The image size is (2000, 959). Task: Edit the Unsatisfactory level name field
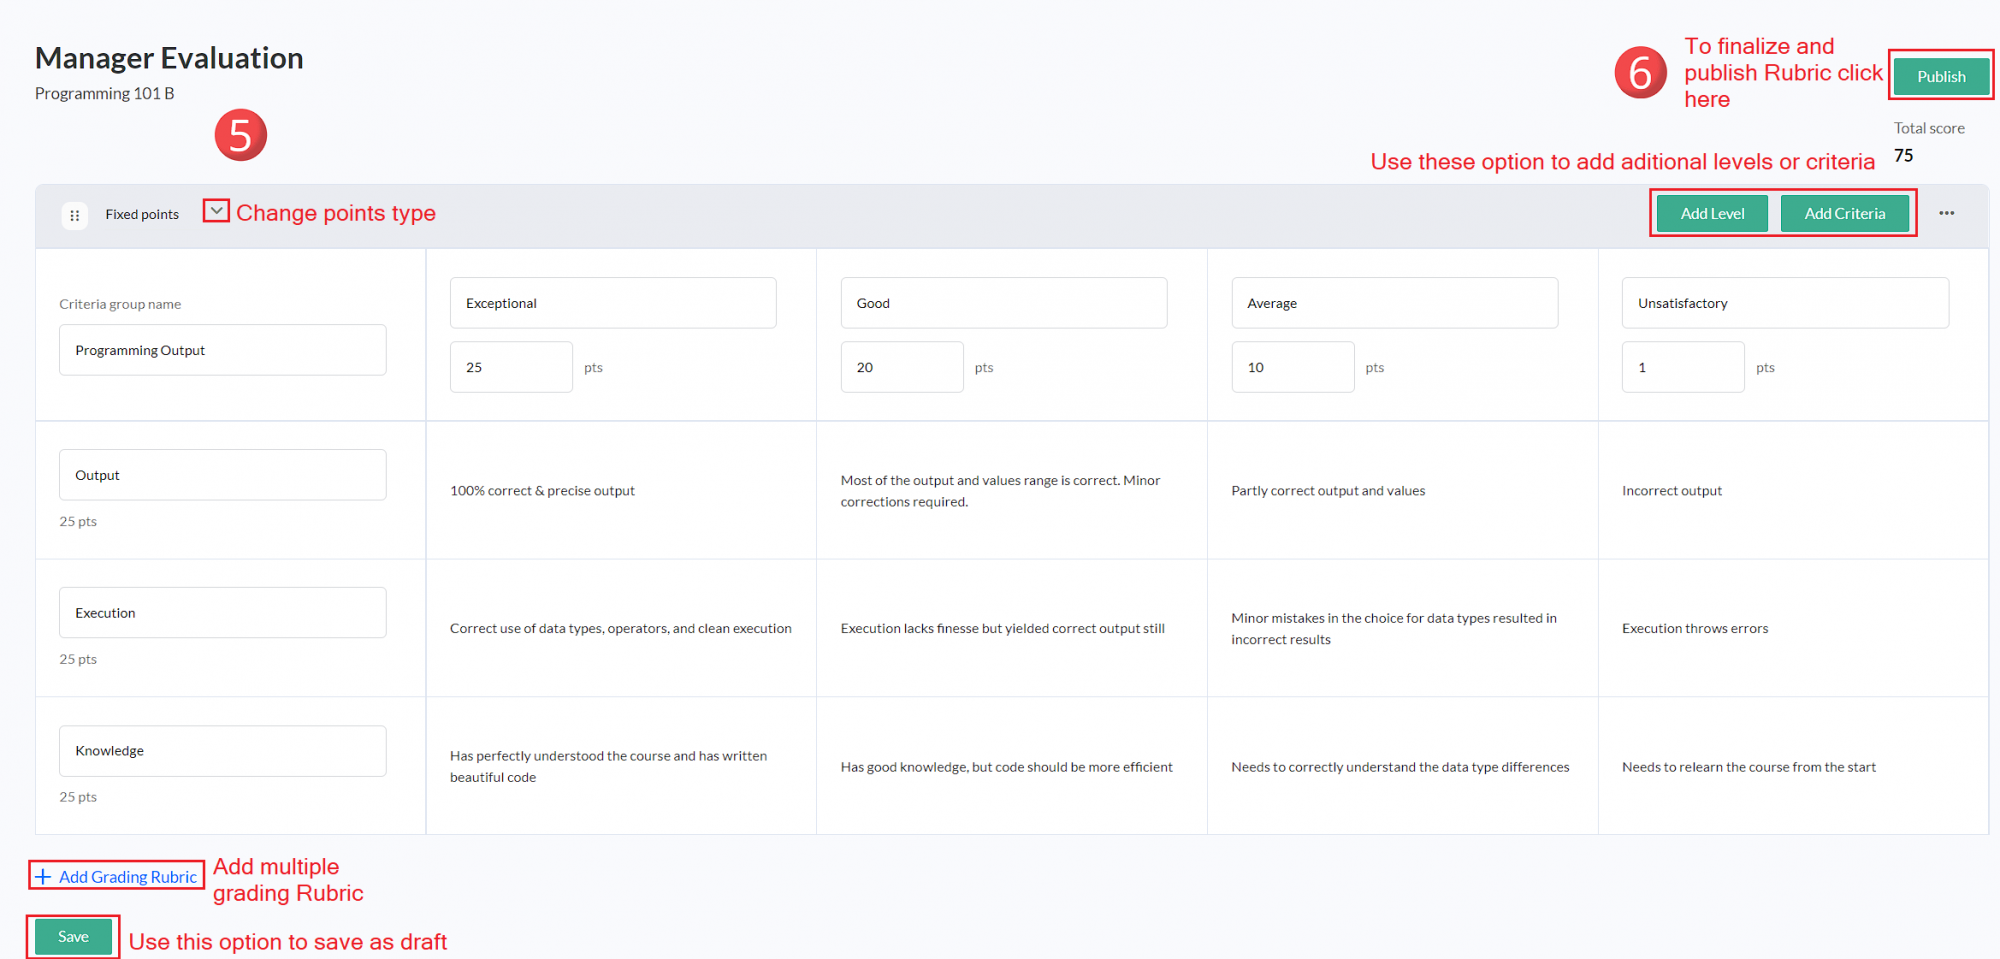[1785, 303]
